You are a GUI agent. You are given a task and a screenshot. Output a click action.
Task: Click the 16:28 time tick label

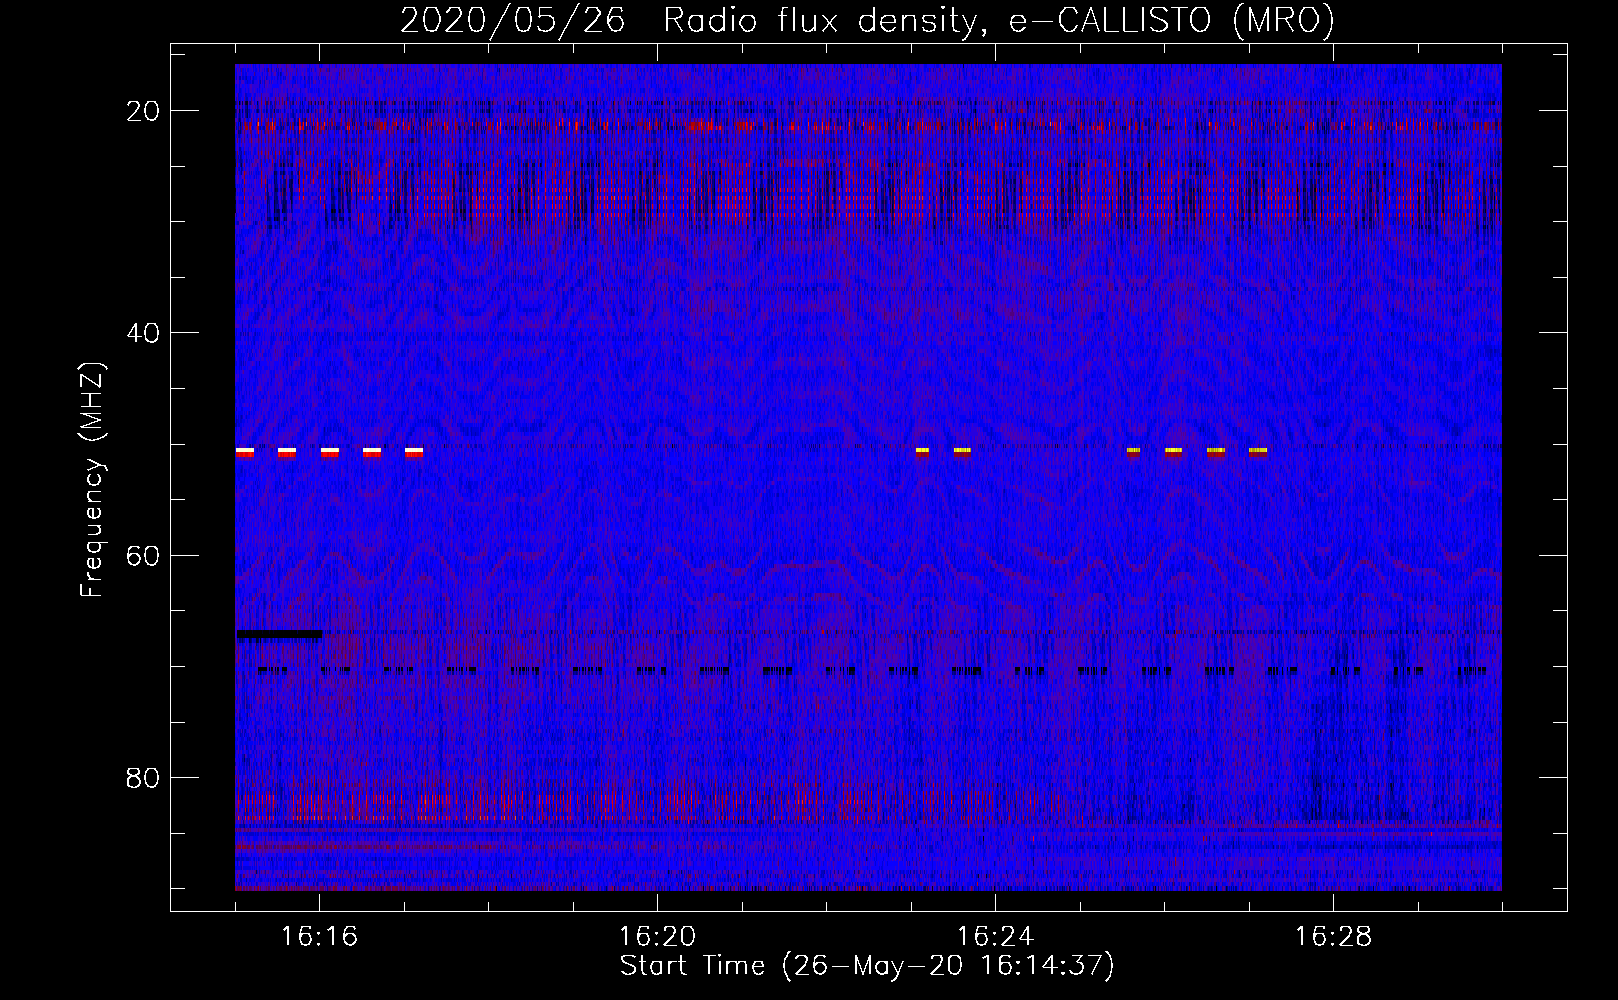(x=1333, y=936)
